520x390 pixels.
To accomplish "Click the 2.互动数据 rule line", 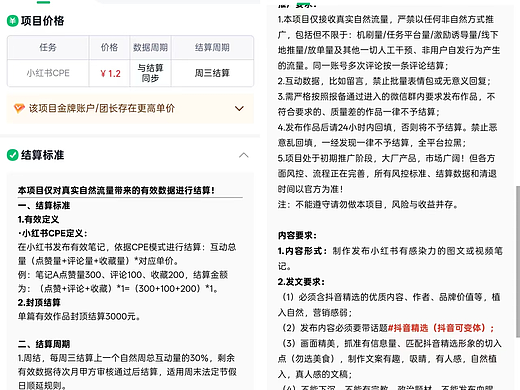I will point(384,81).
